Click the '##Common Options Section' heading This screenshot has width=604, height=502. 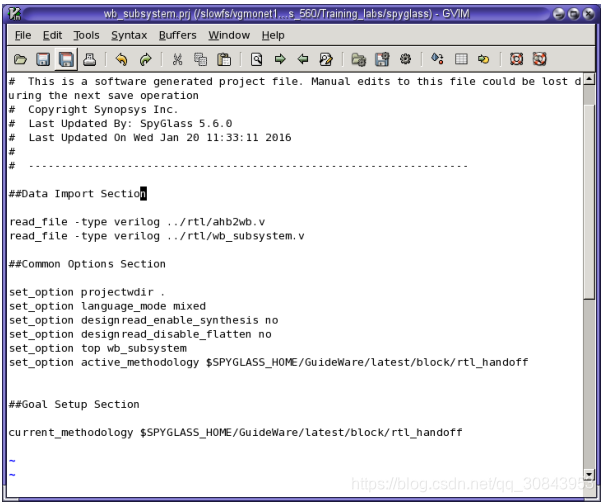(x=87, y=264)
